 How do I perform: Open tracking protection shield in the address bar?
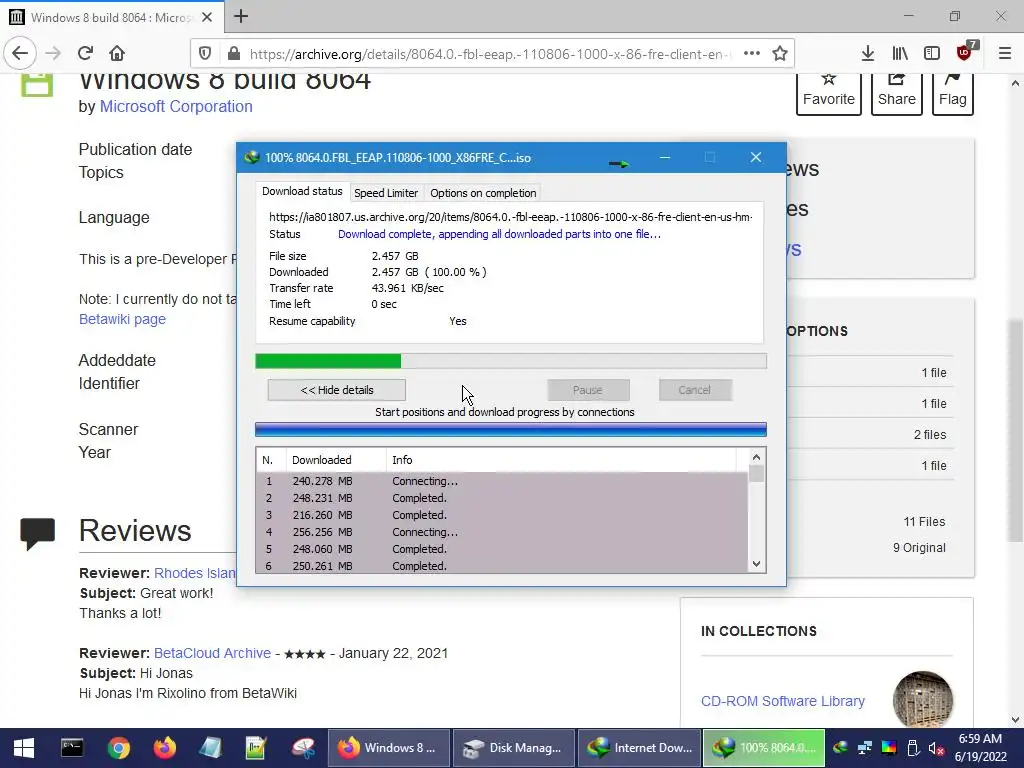pos(205,54)
